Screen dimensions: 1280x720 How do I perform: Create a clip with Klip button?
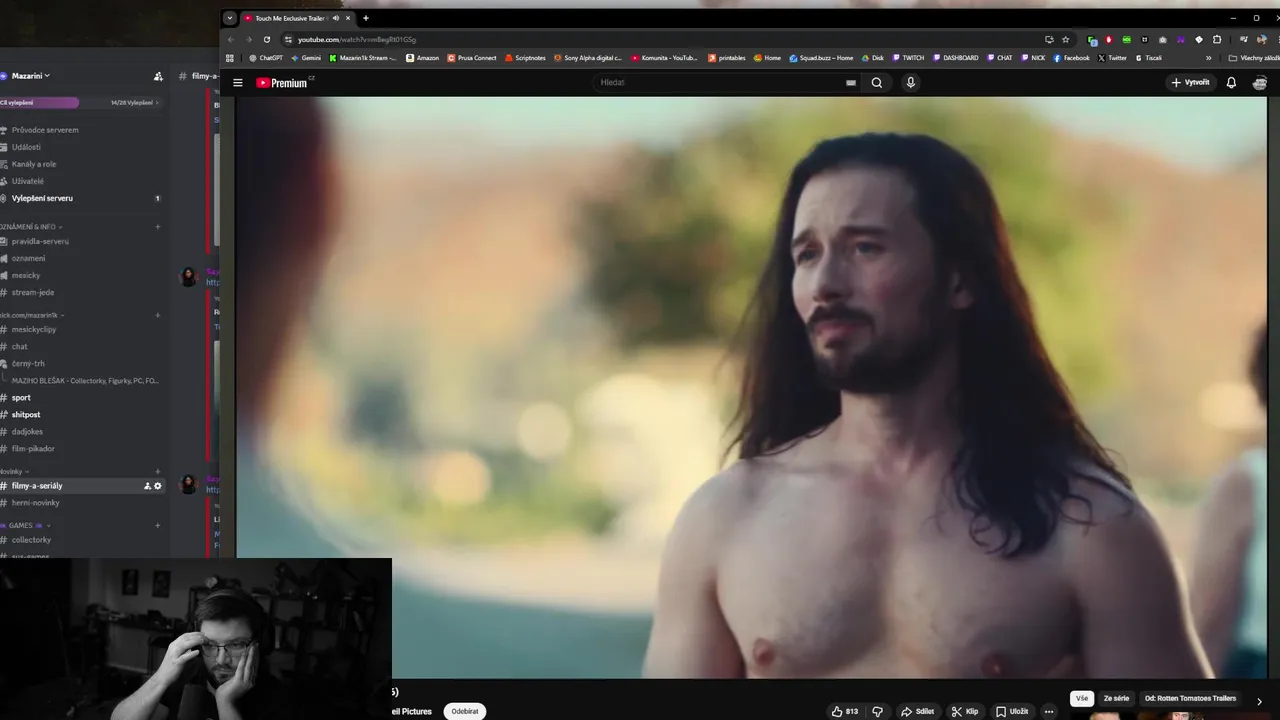tap(964, 711)
